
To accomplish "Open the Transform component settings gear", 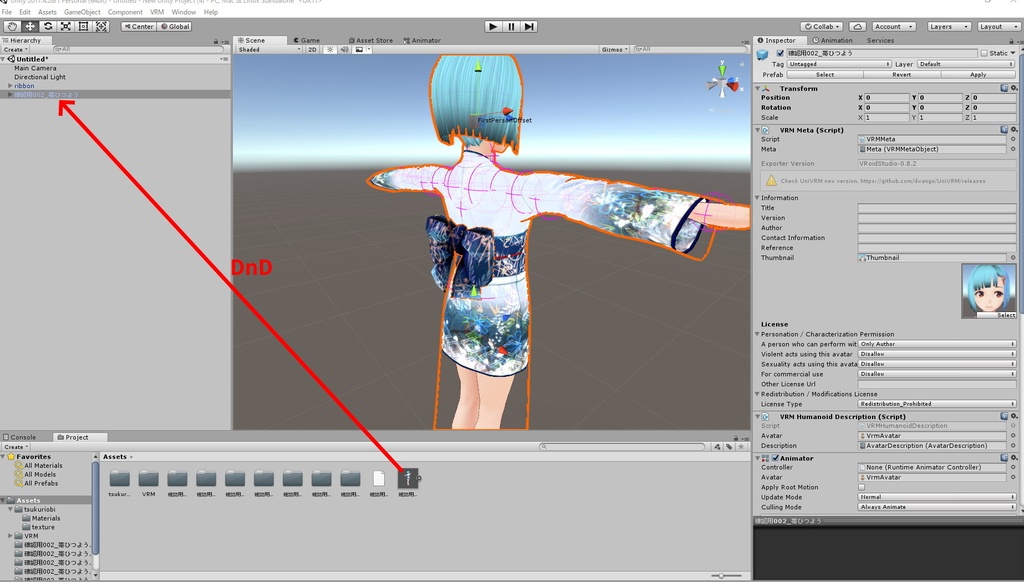I will 1013,87.
